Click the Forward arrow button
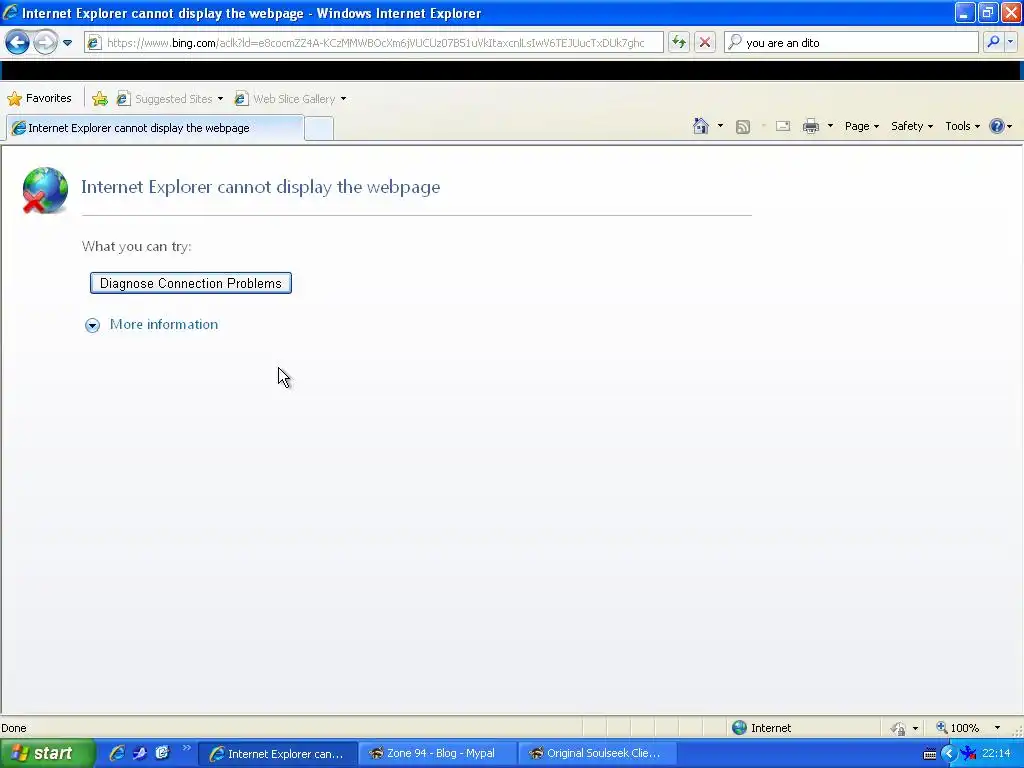Image resolution: width=1024 pixels, height=768 pixels. 45,43
